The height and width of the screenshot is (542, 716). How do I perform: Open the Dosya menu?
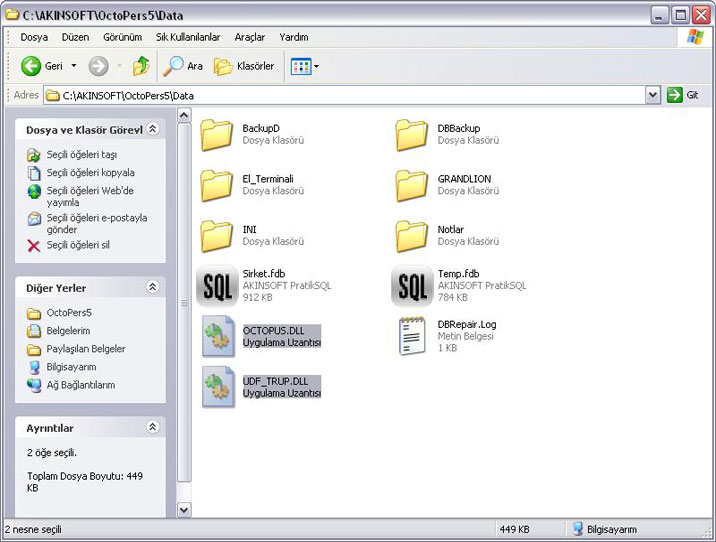(34, 37)
